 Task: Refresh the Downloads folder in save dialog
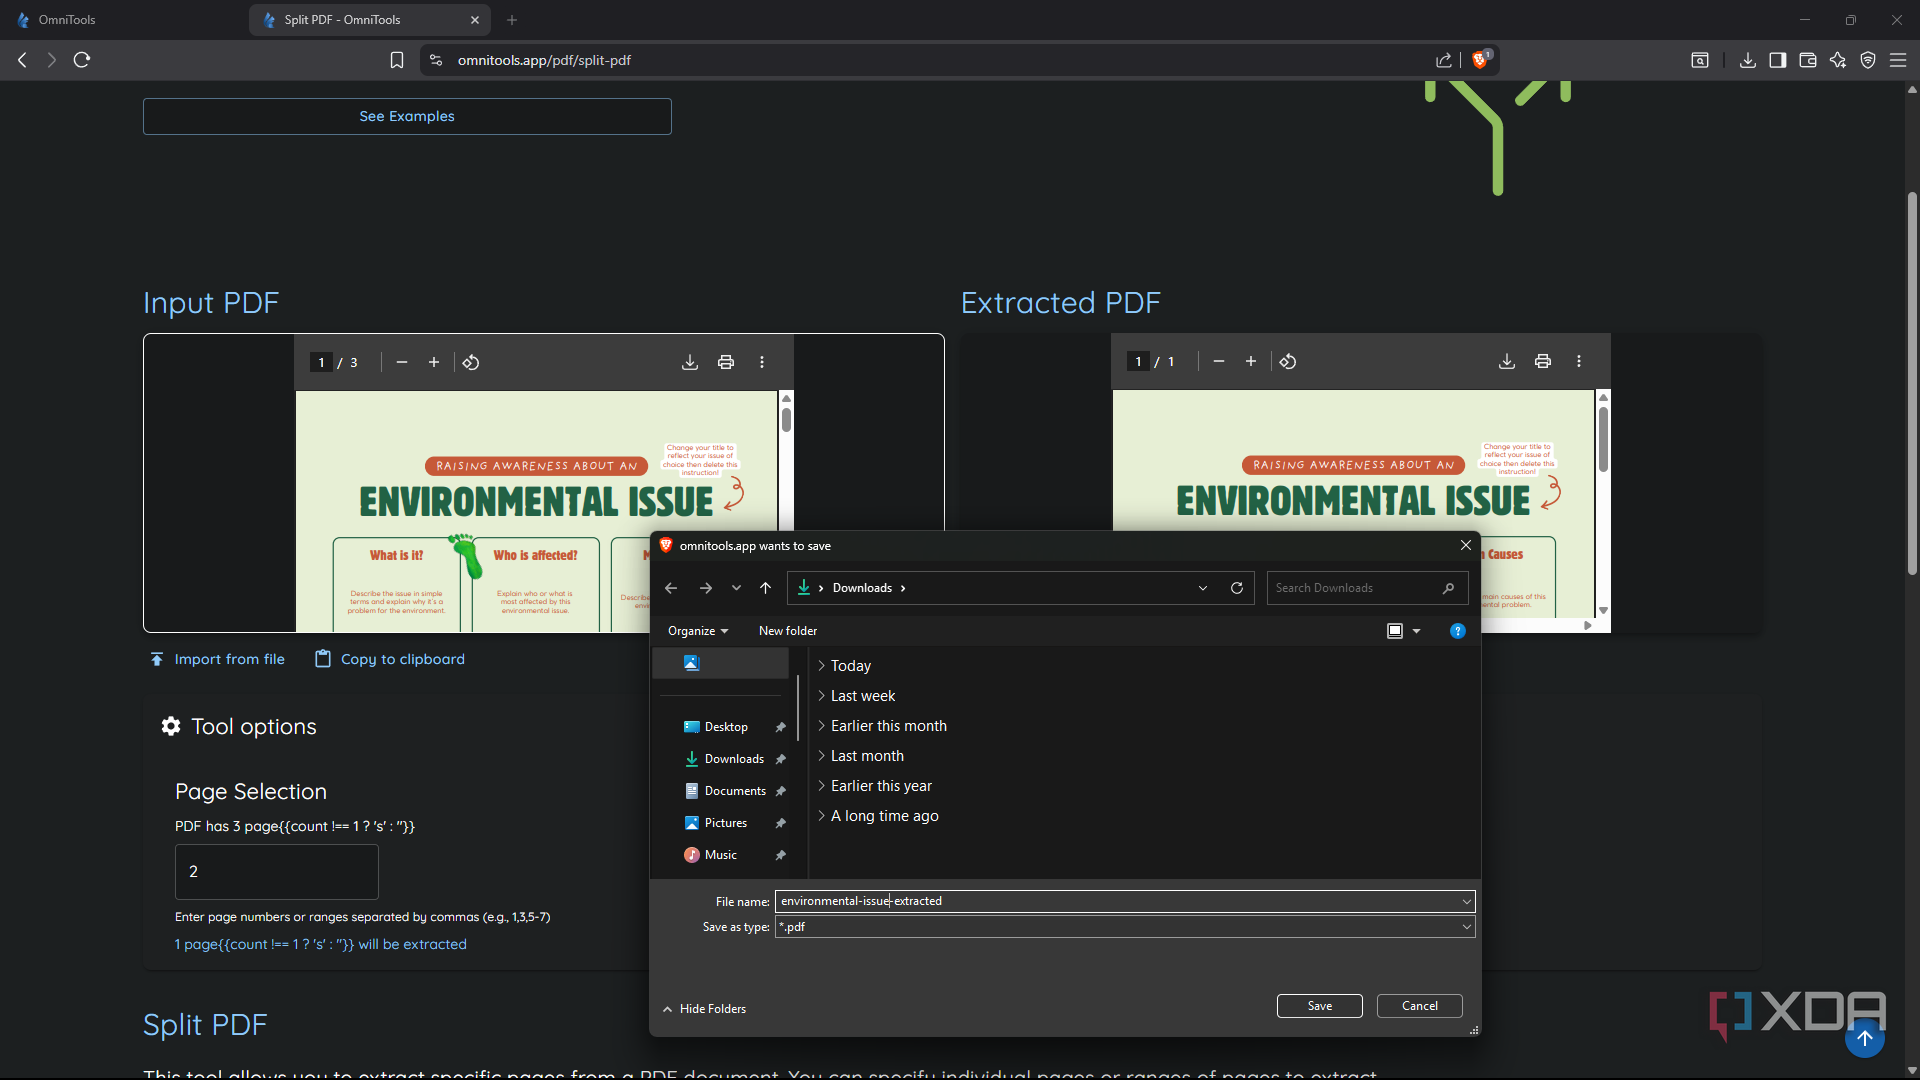pos(1237,588)
